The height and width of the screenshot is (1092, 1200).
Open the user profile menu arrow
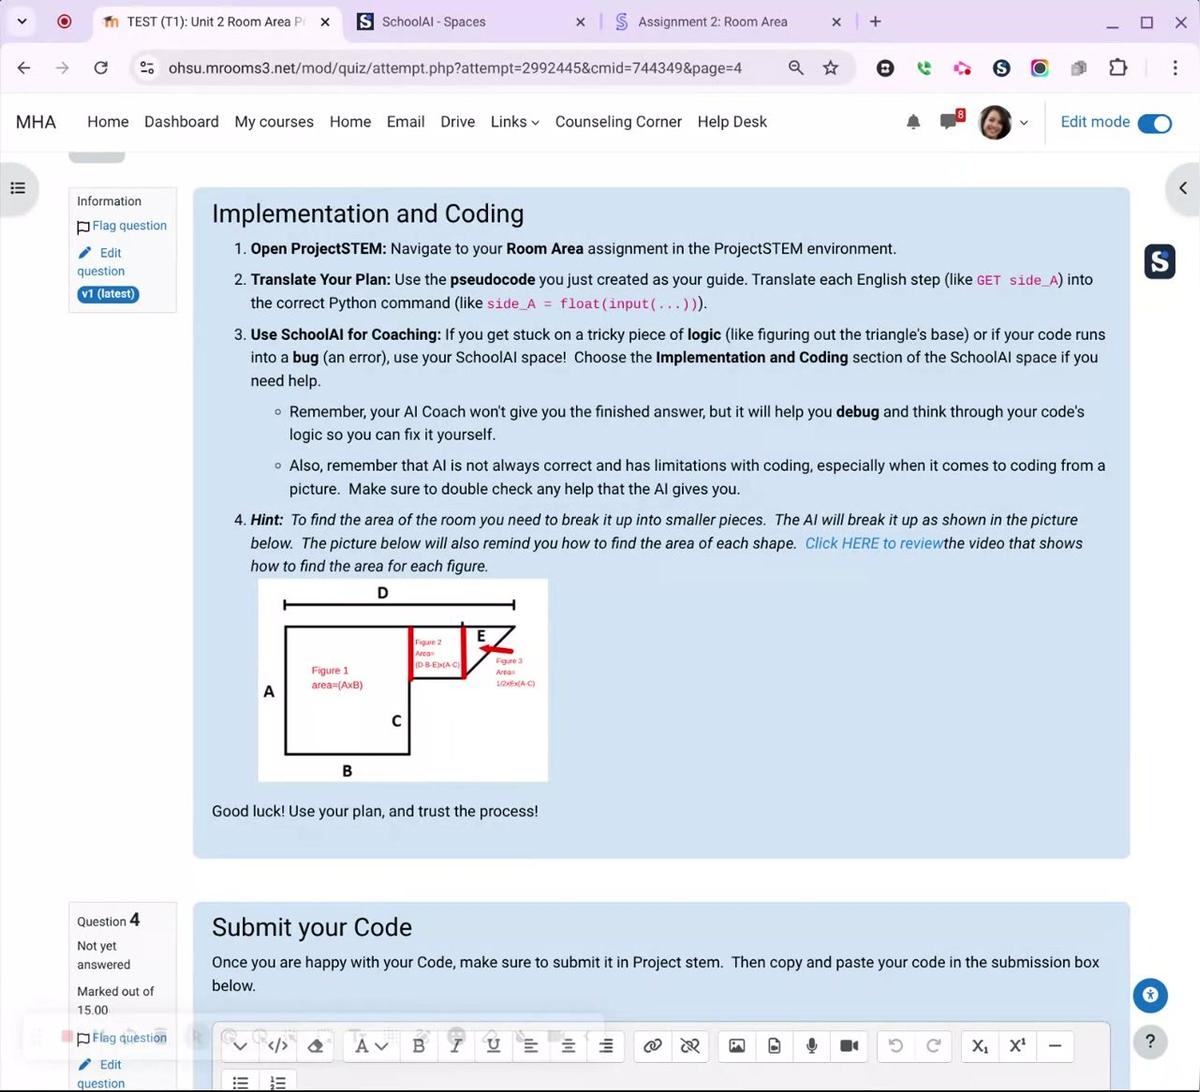1023,123
